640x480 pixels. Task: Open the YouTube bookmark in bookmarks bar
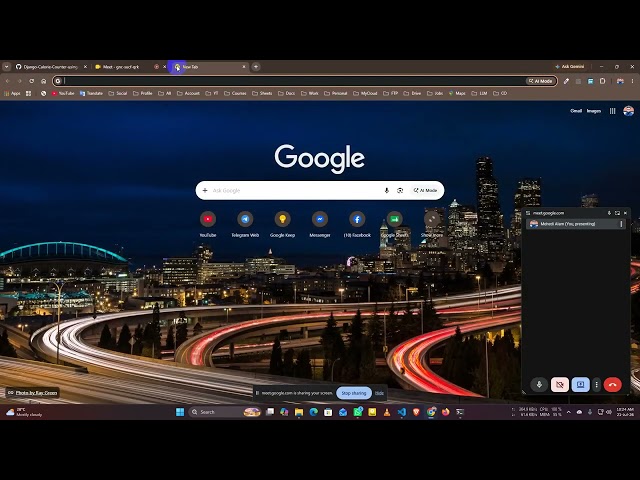(63, 93)
